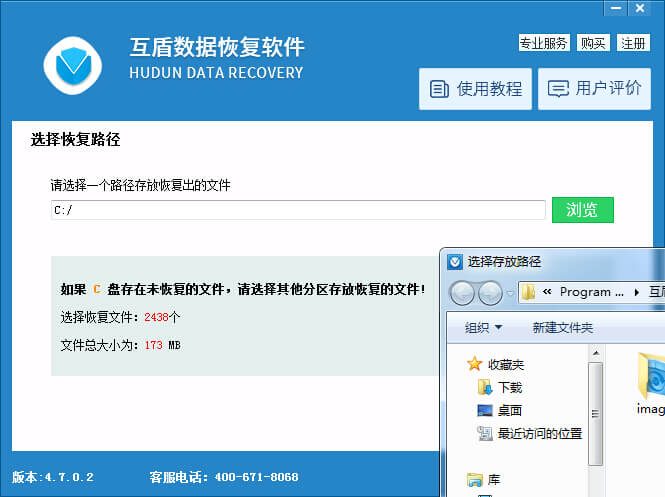Click 新建文件夹 new folder button

pos(562,327)
